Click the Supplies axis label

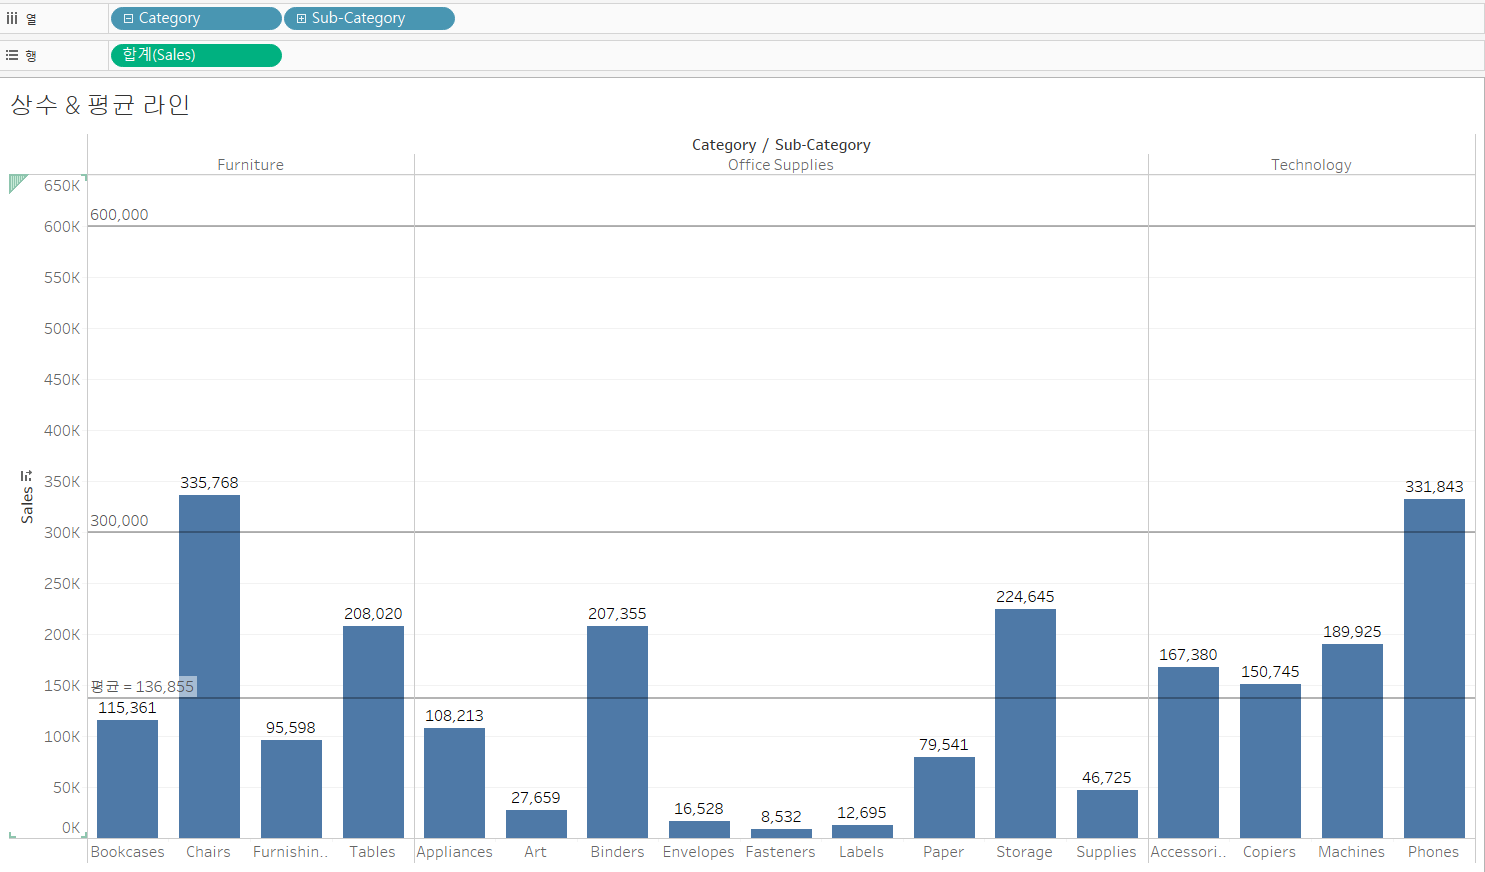click(1106, 852)
